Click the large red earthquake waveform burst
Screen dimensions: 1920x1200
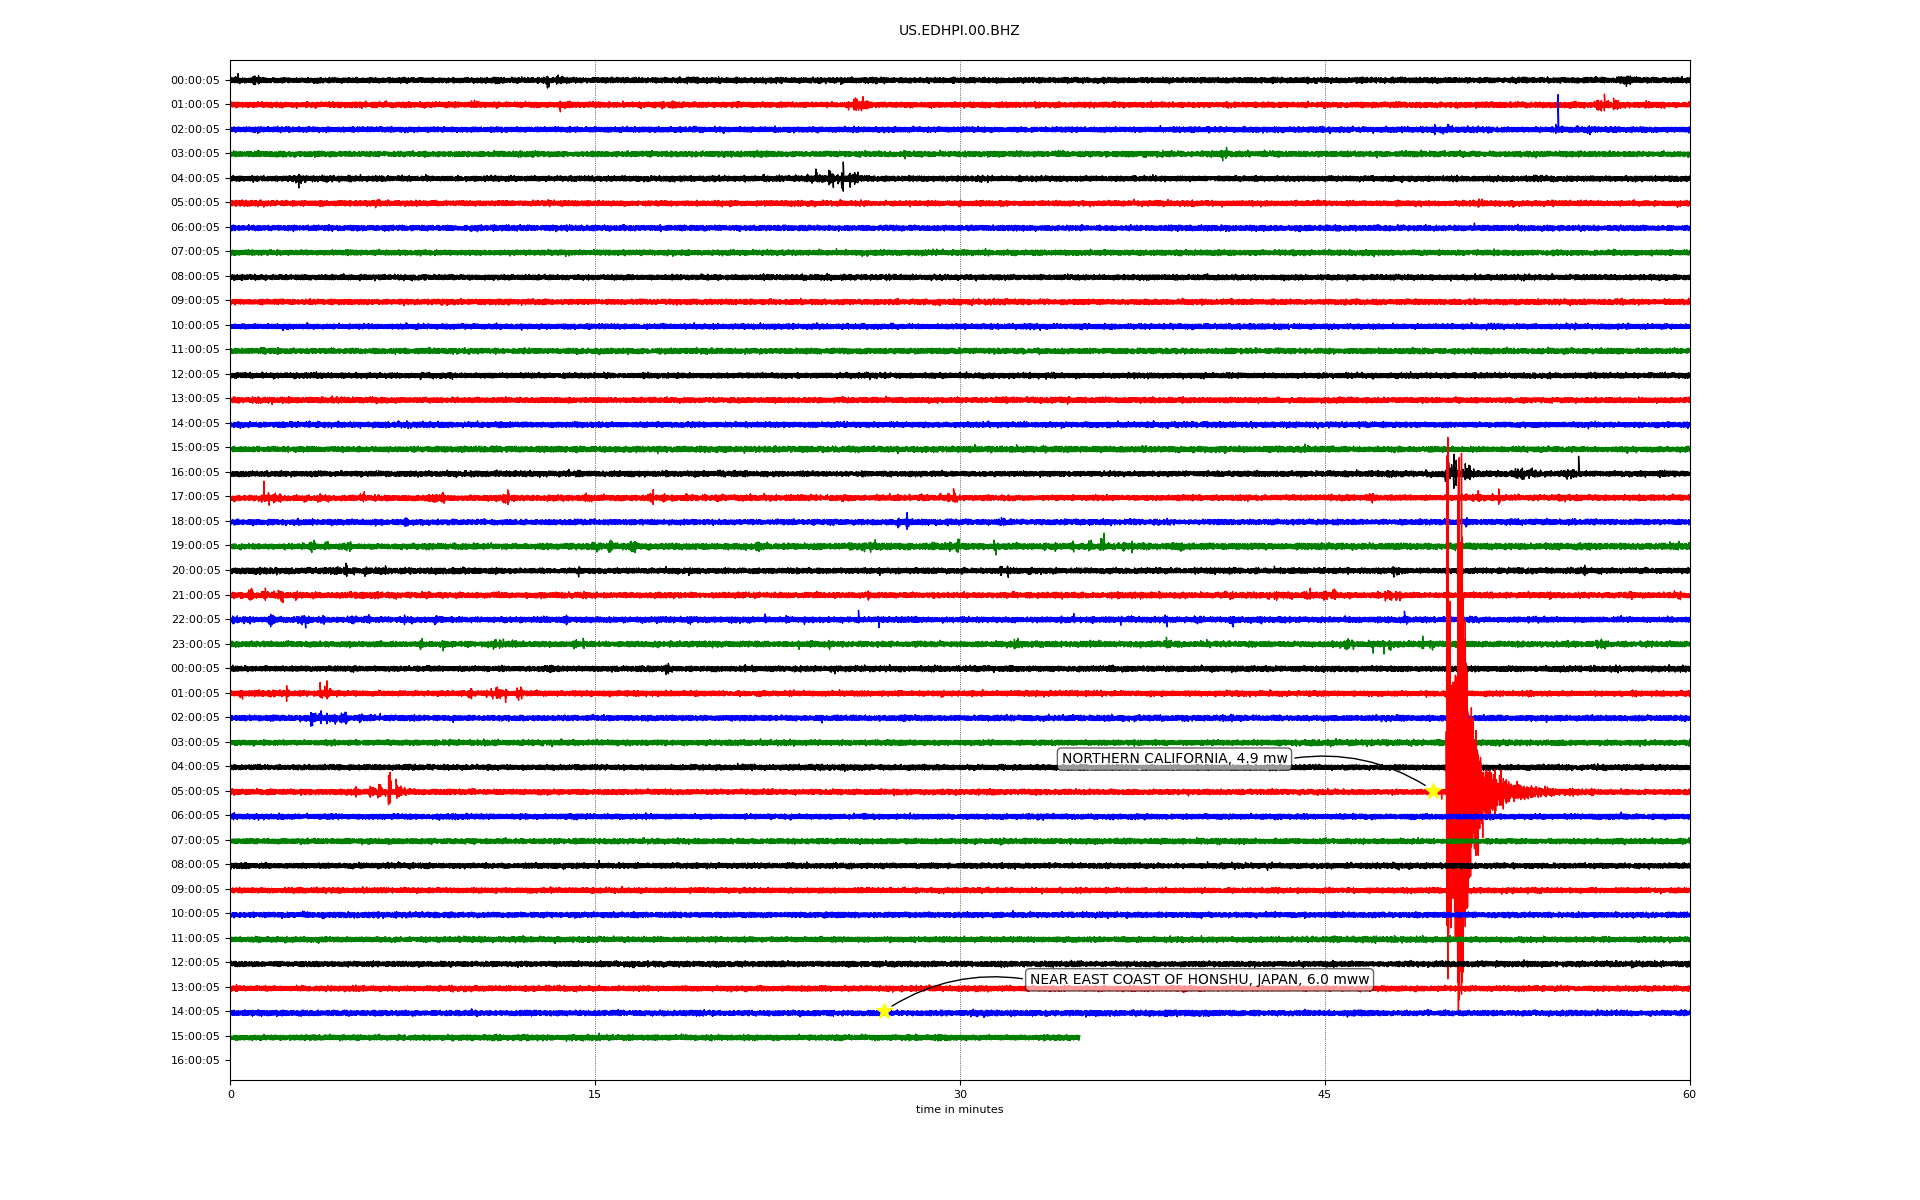point(1456,760)
